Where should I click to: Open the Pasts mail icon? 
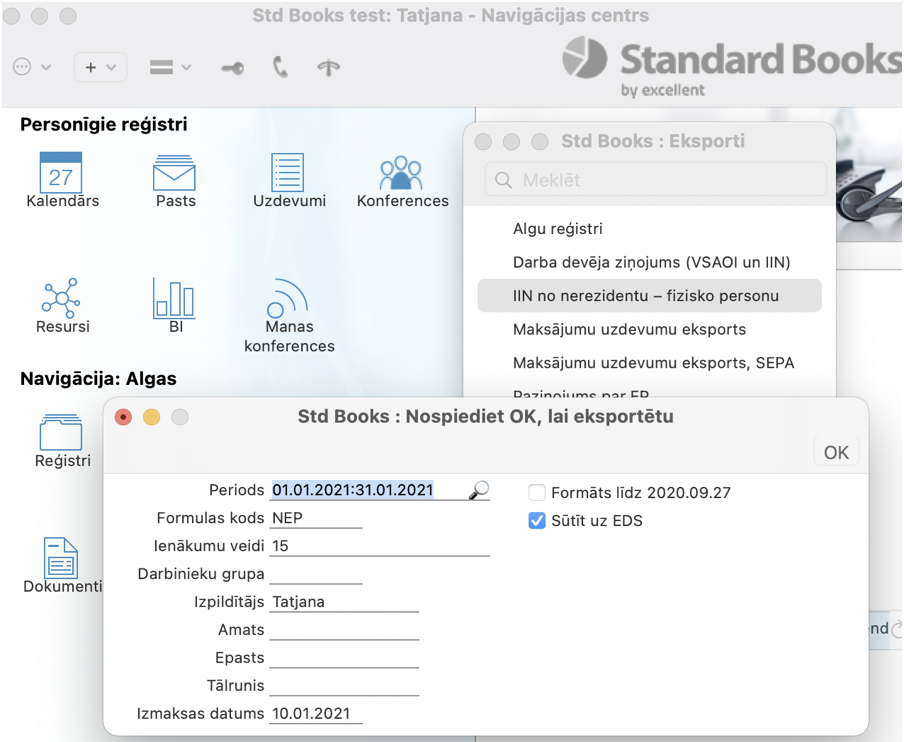coord(174,174)
